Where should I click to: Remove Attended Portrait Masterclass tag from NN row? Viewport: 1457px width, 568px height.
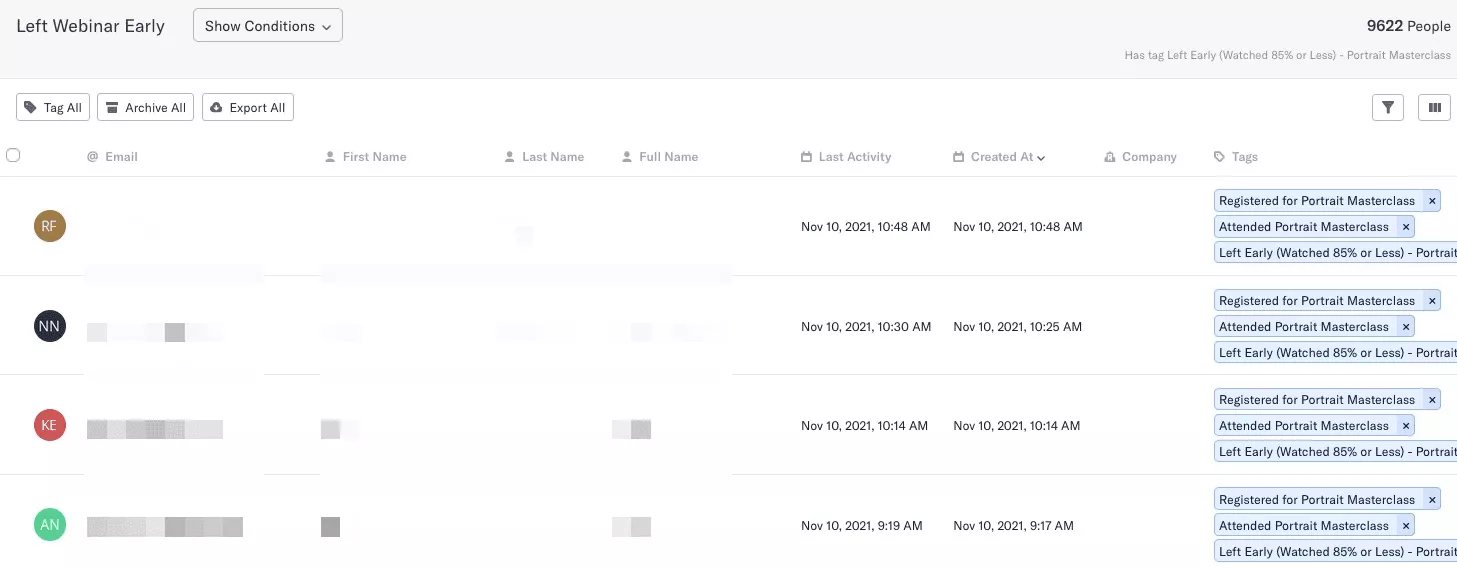[x=1406, y=327]
